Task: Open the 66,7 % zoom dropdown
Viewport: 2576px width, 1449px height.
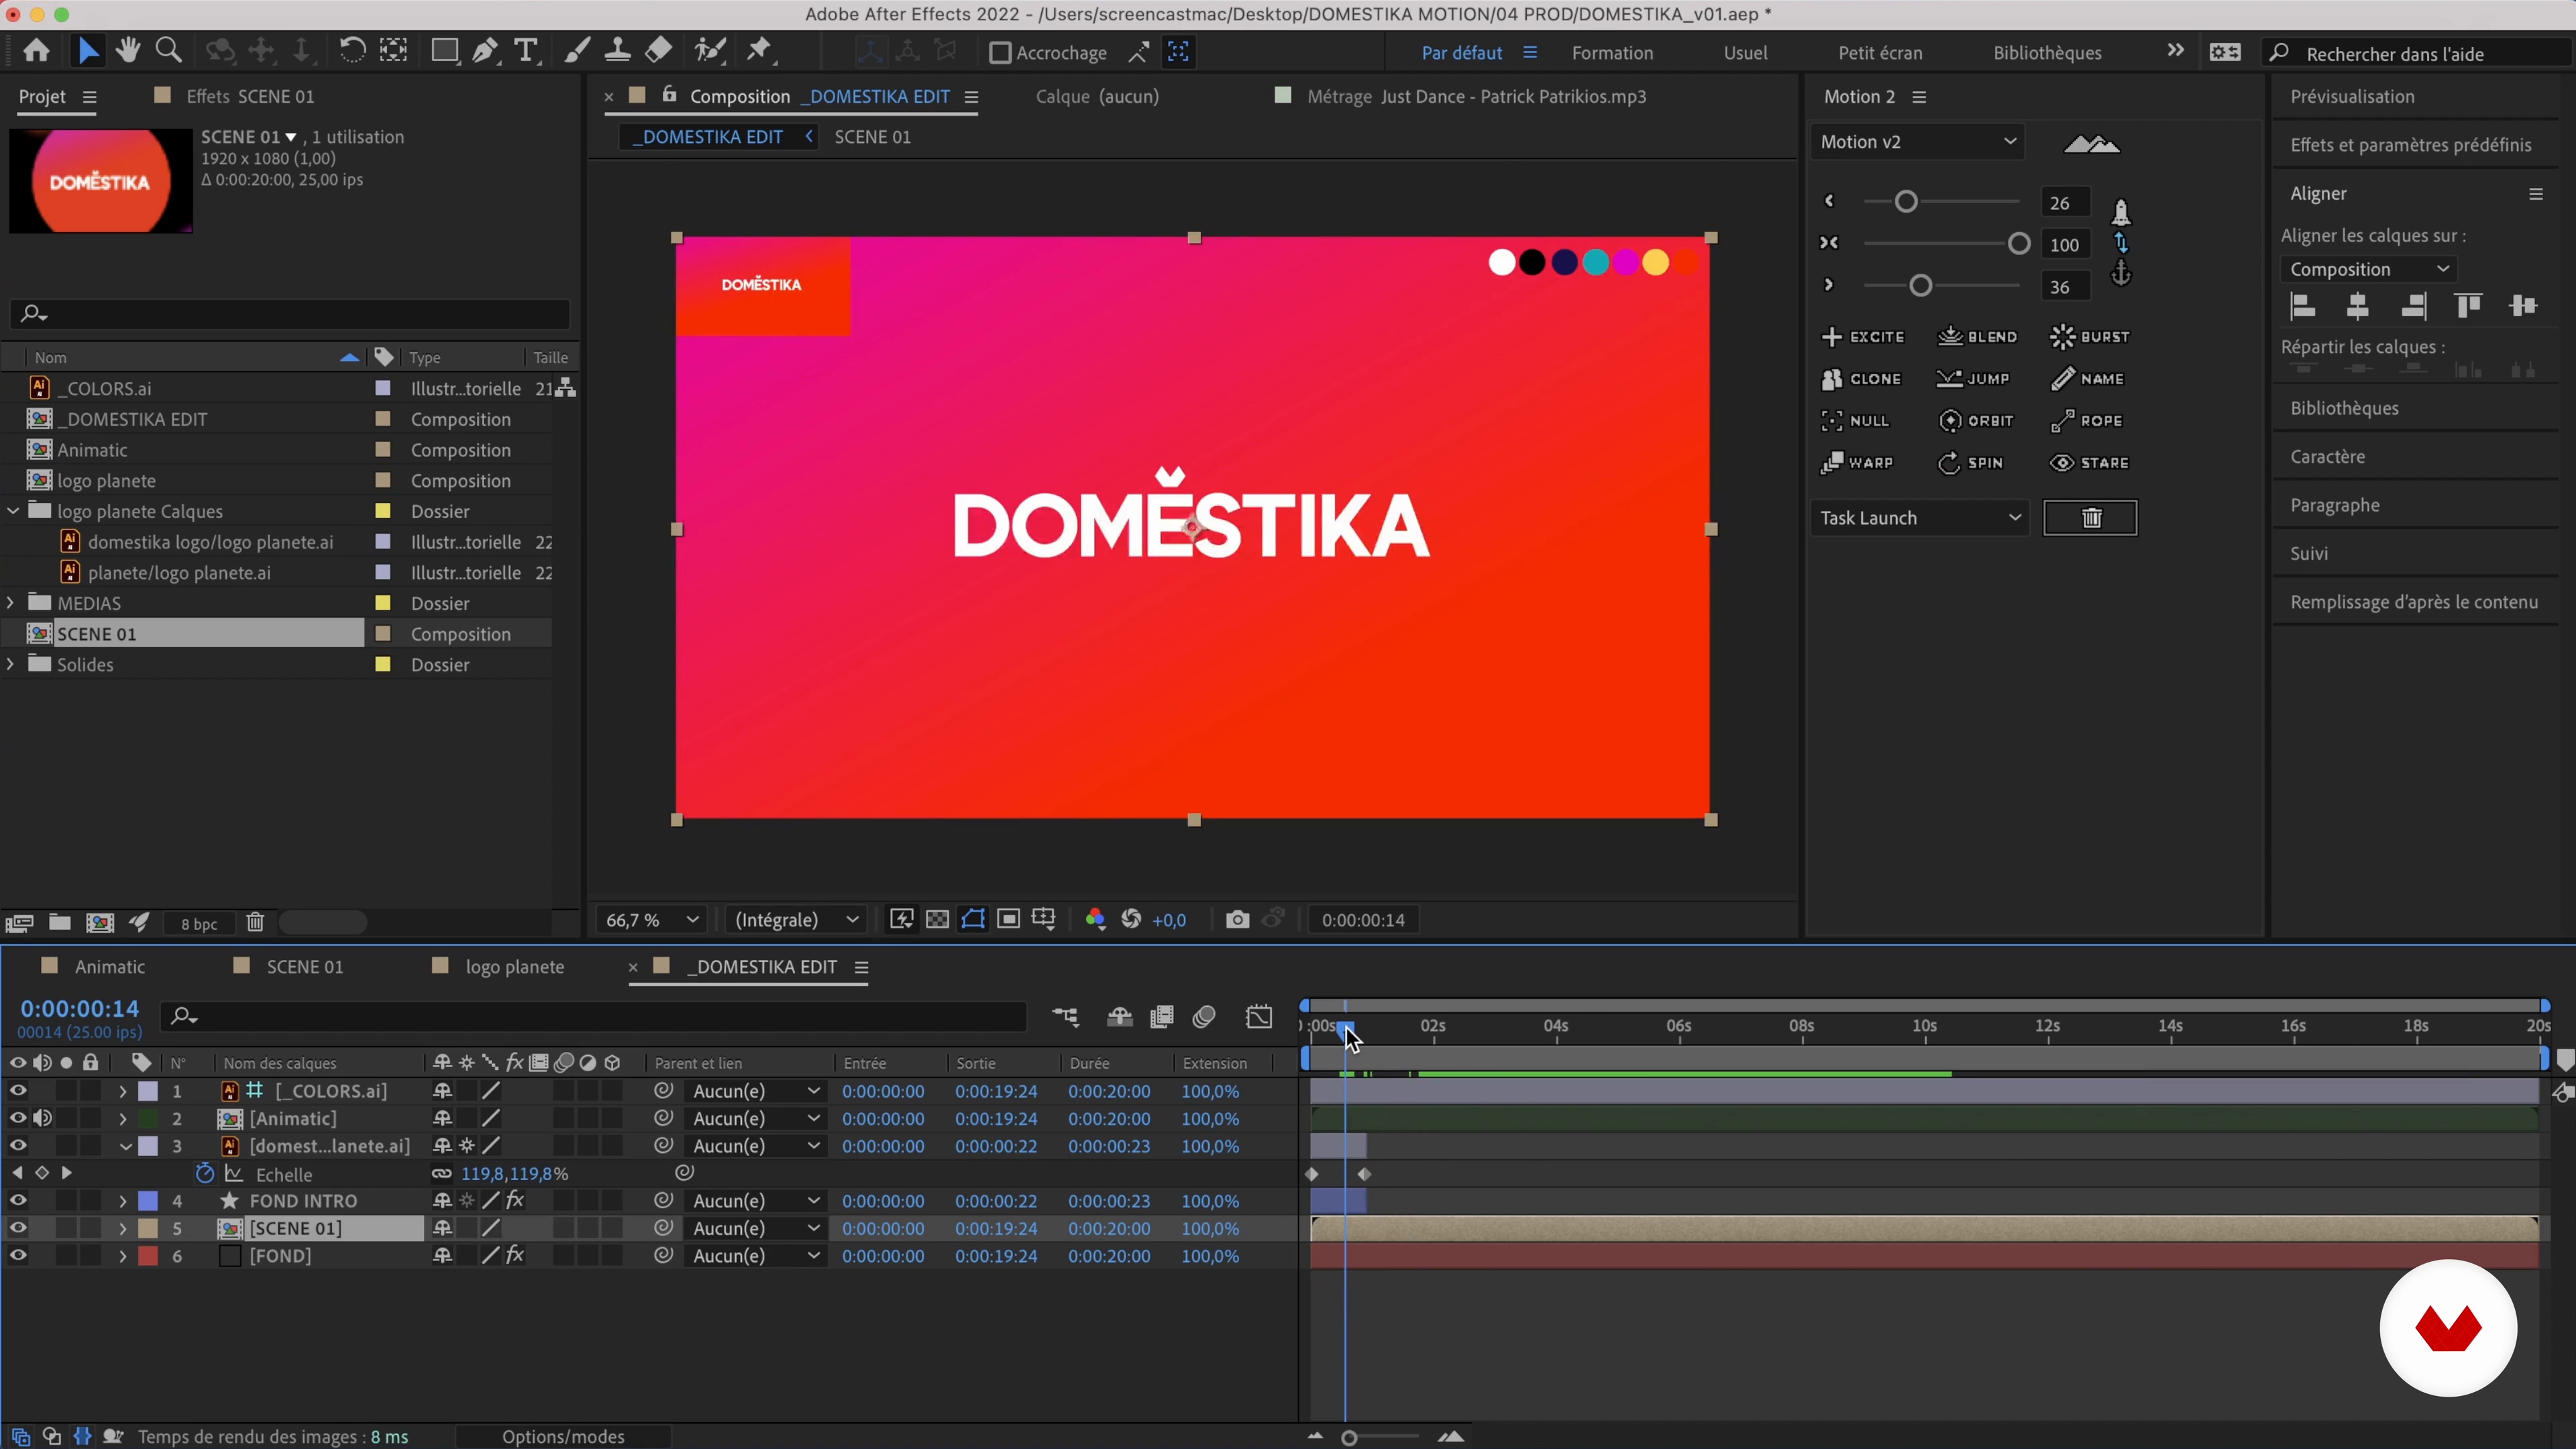Action: coord(651,920)
